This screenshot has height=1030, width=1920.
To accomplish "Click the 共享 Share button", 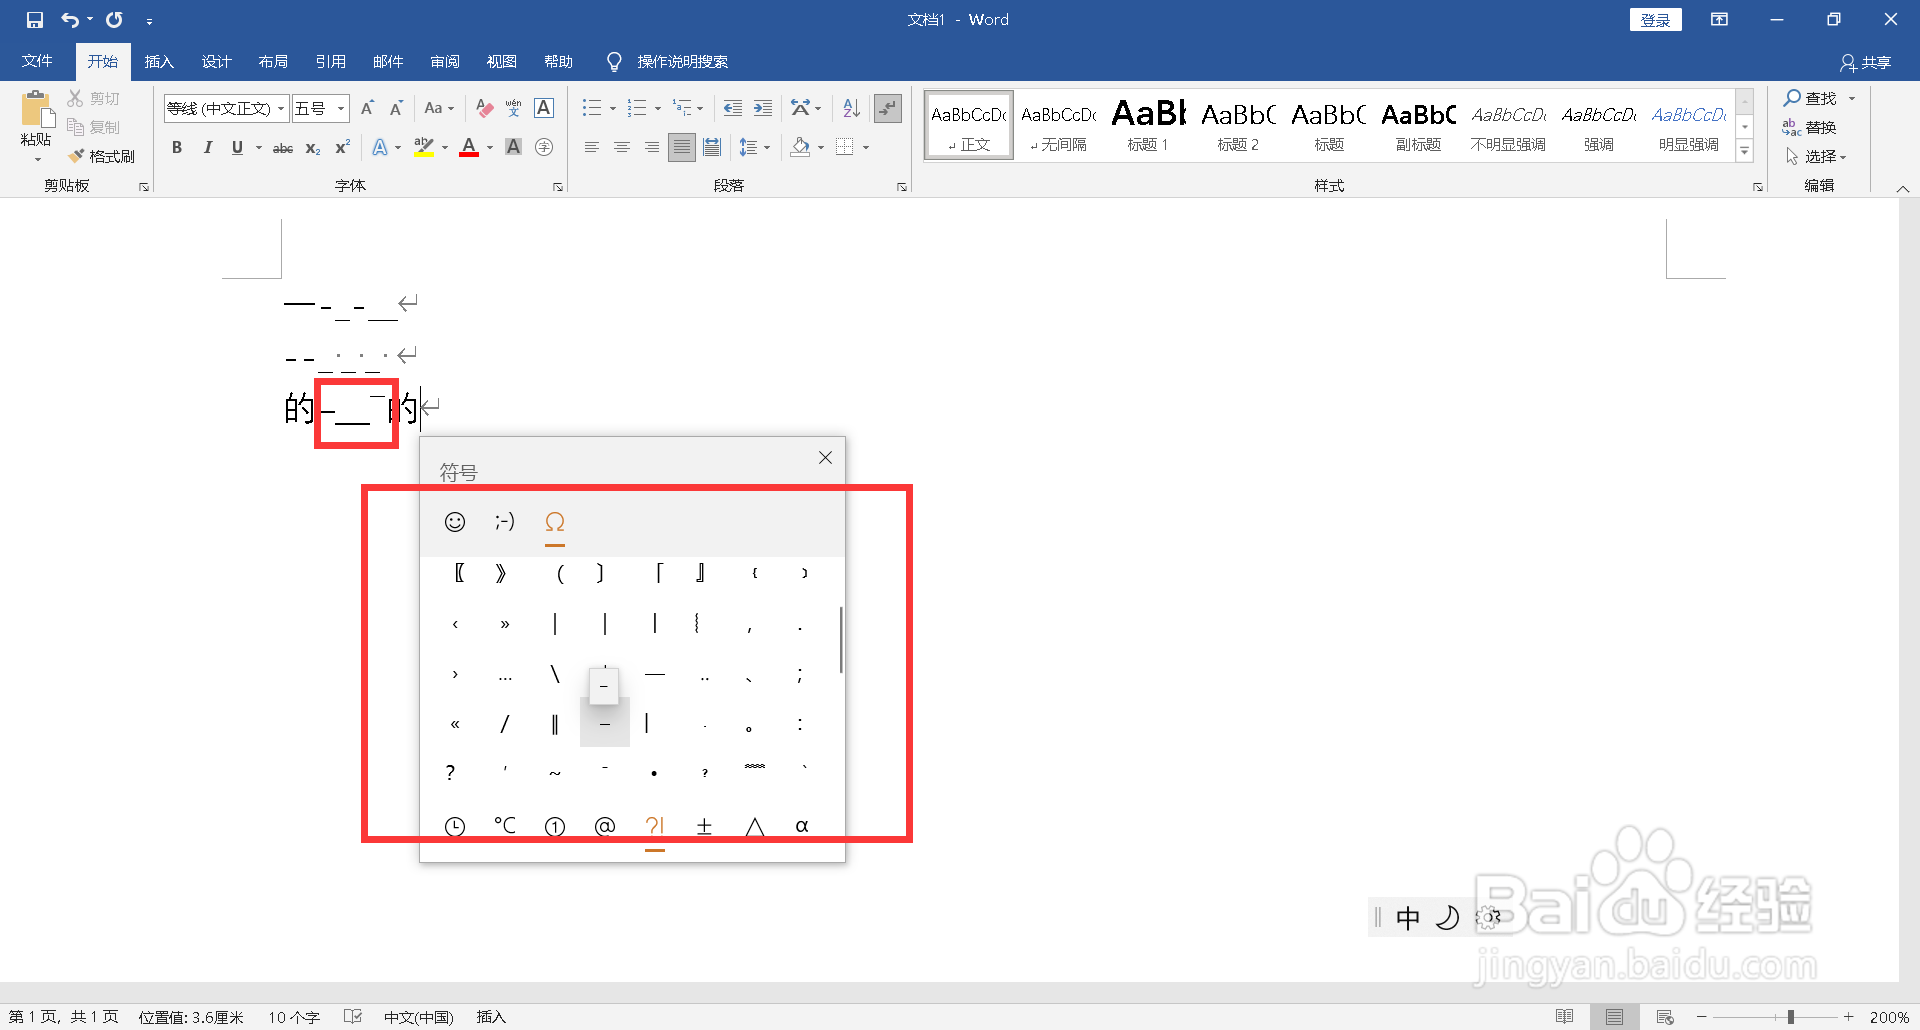I will [1865, 63].
